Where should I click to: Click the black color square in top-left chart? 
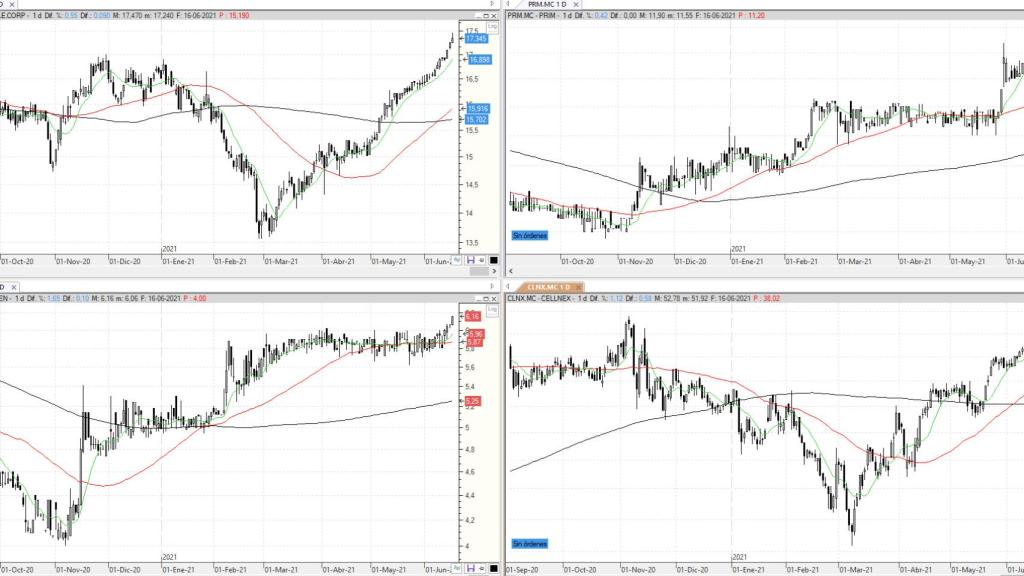click(x=492, y=259)
